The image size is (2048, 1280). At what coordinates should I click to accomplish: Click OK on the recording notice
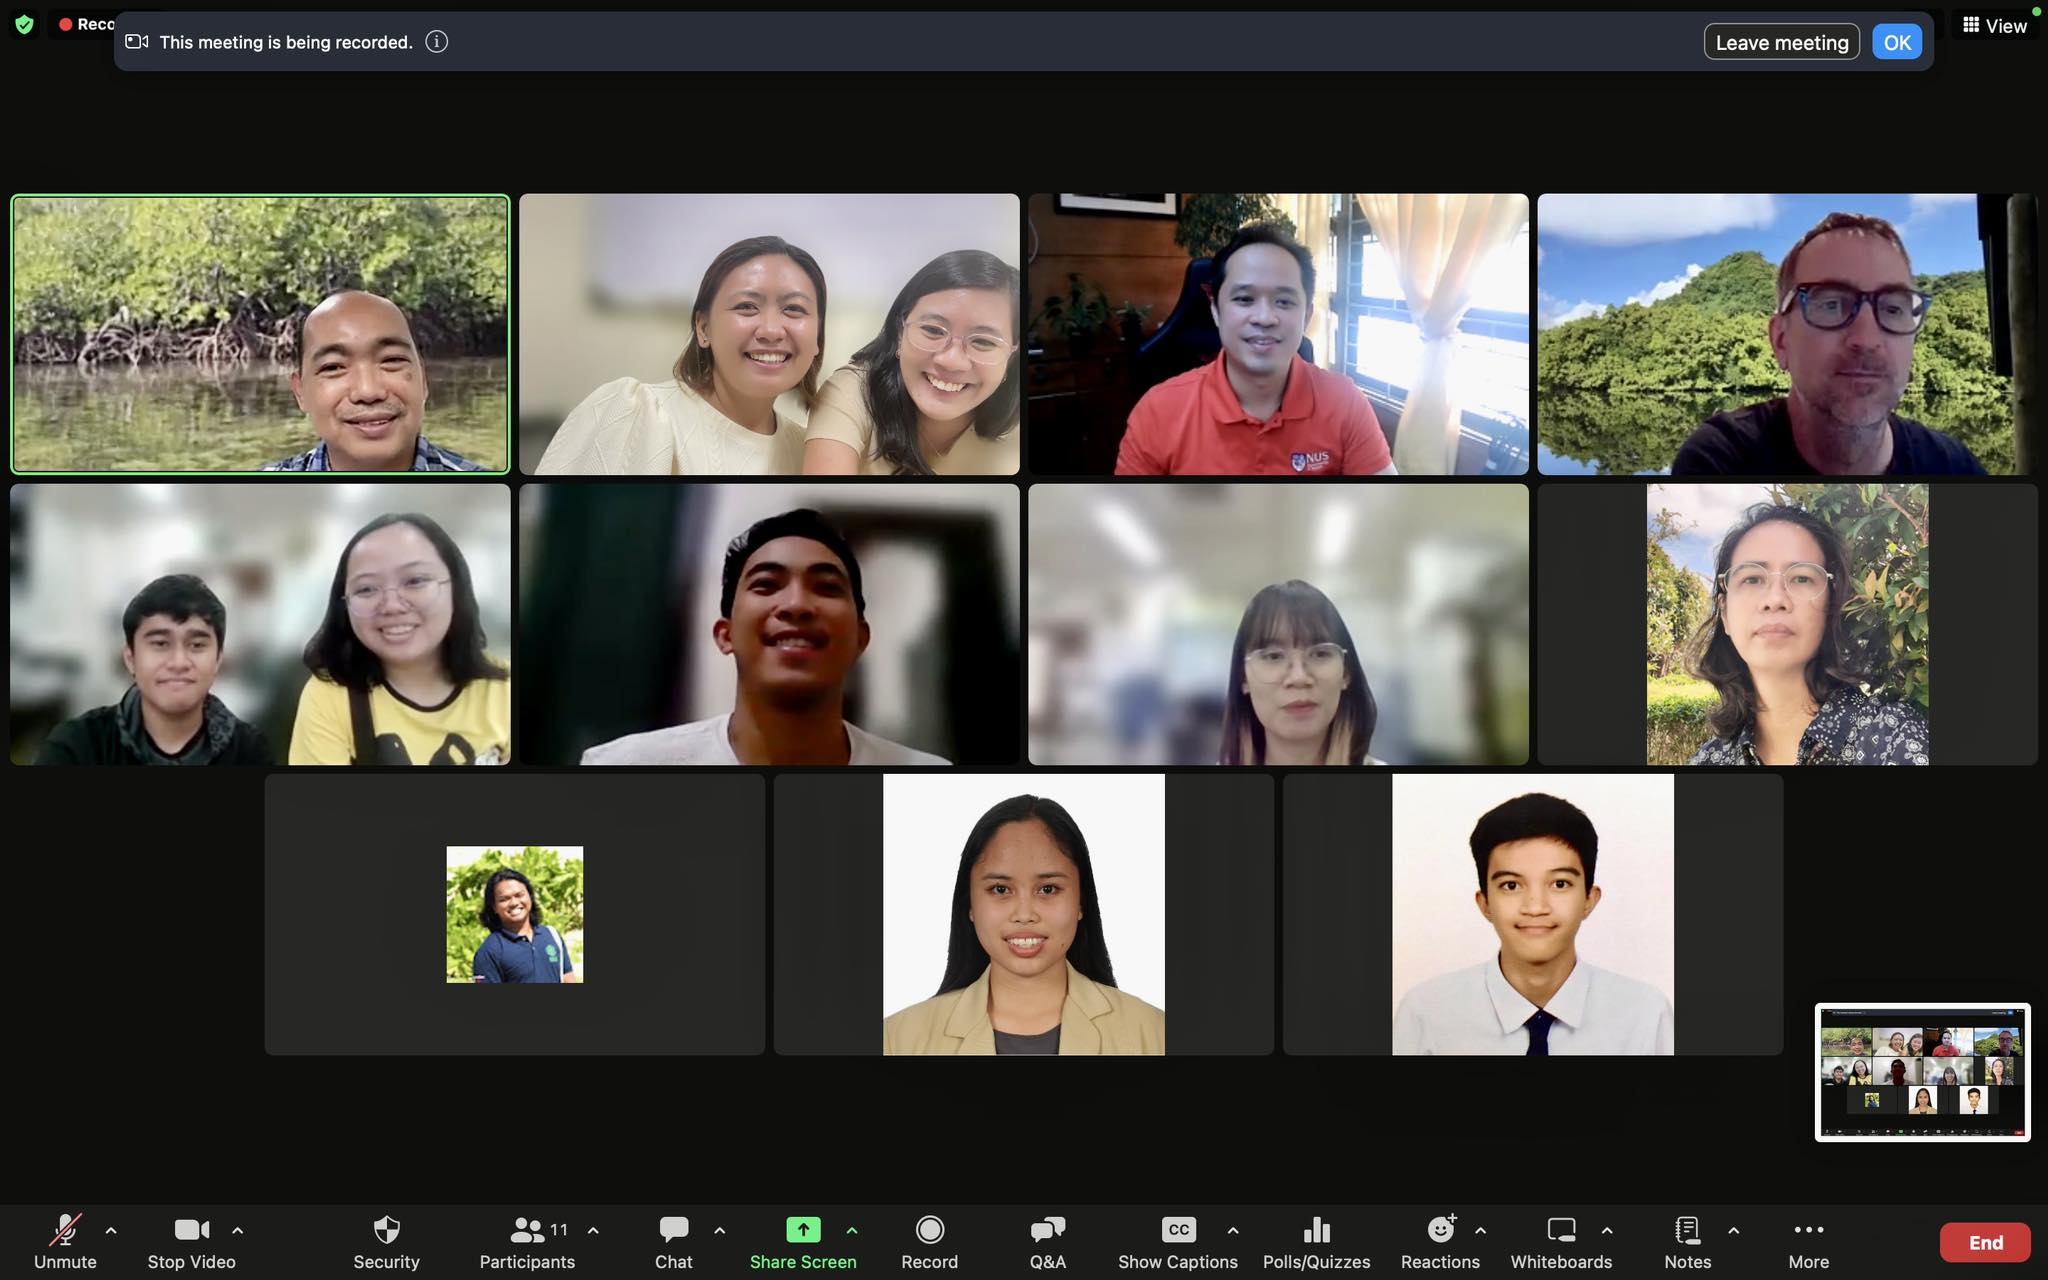point(1896,42)
